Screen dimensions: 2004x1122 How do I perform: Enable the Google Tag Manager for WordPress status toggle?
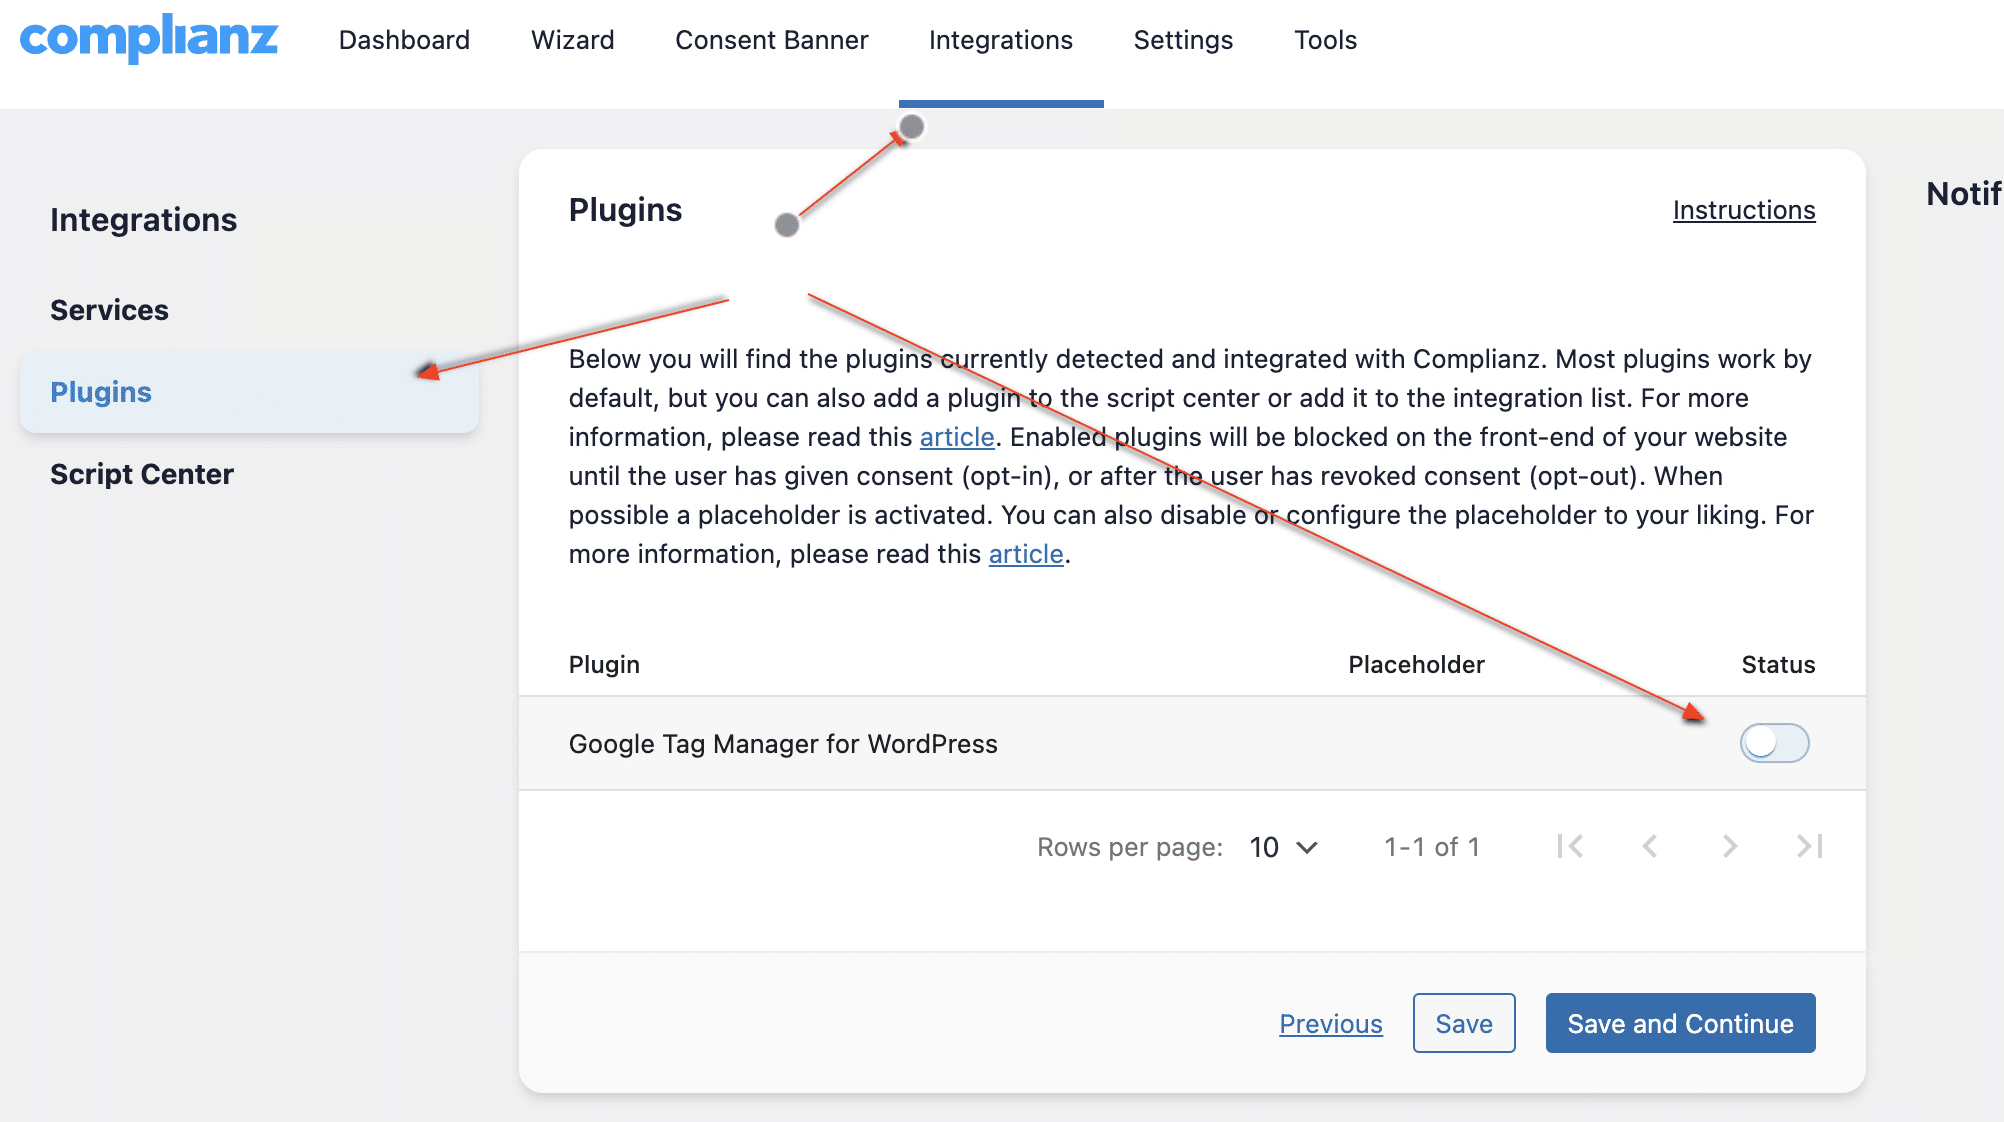(x=1775, y=743)
